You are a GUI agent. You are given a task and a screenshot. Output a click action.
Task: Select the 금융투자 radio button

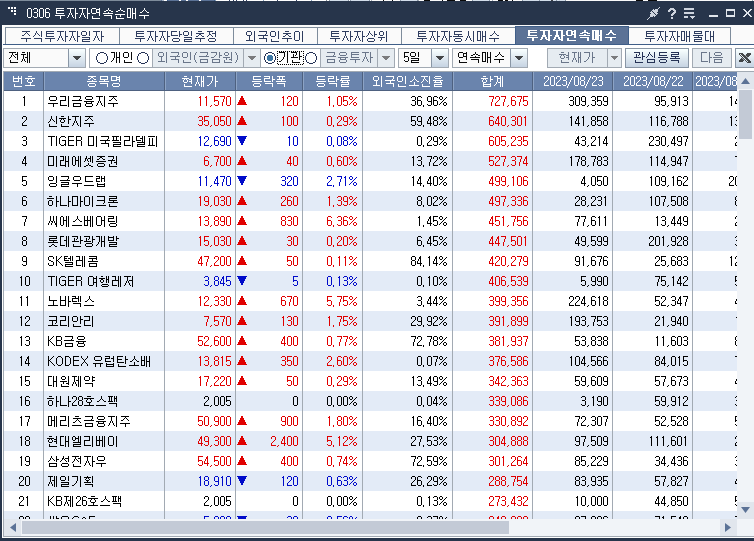[311, 58]
